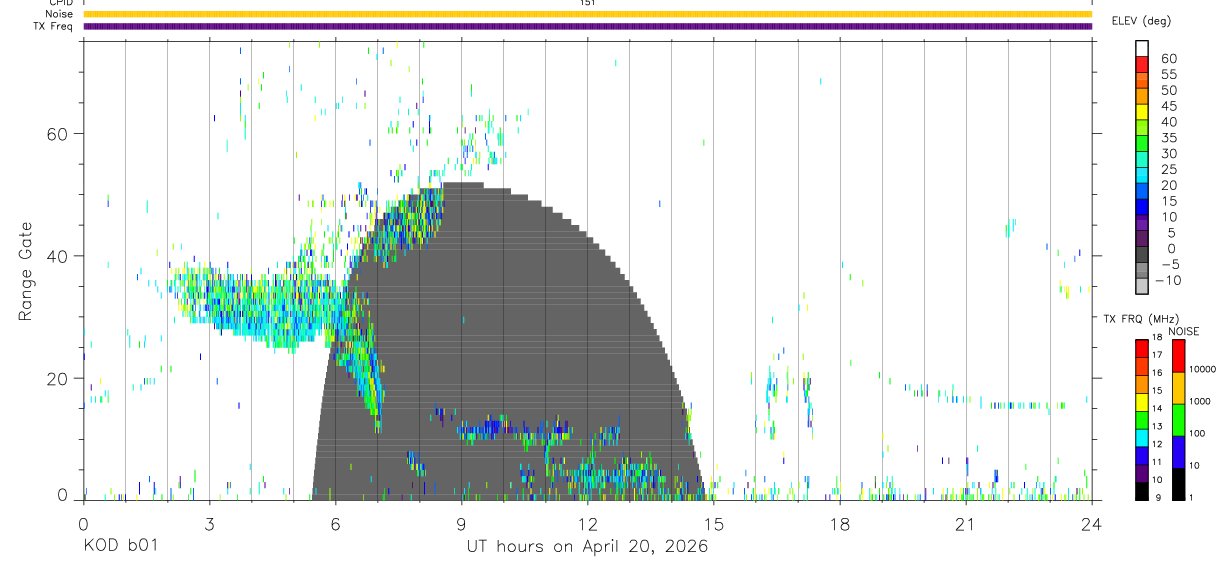Viewport: 1228px width, 567px height.
Task: Pick the blue ELEV swatch between 20 and 15
Action: point(1142,192)
